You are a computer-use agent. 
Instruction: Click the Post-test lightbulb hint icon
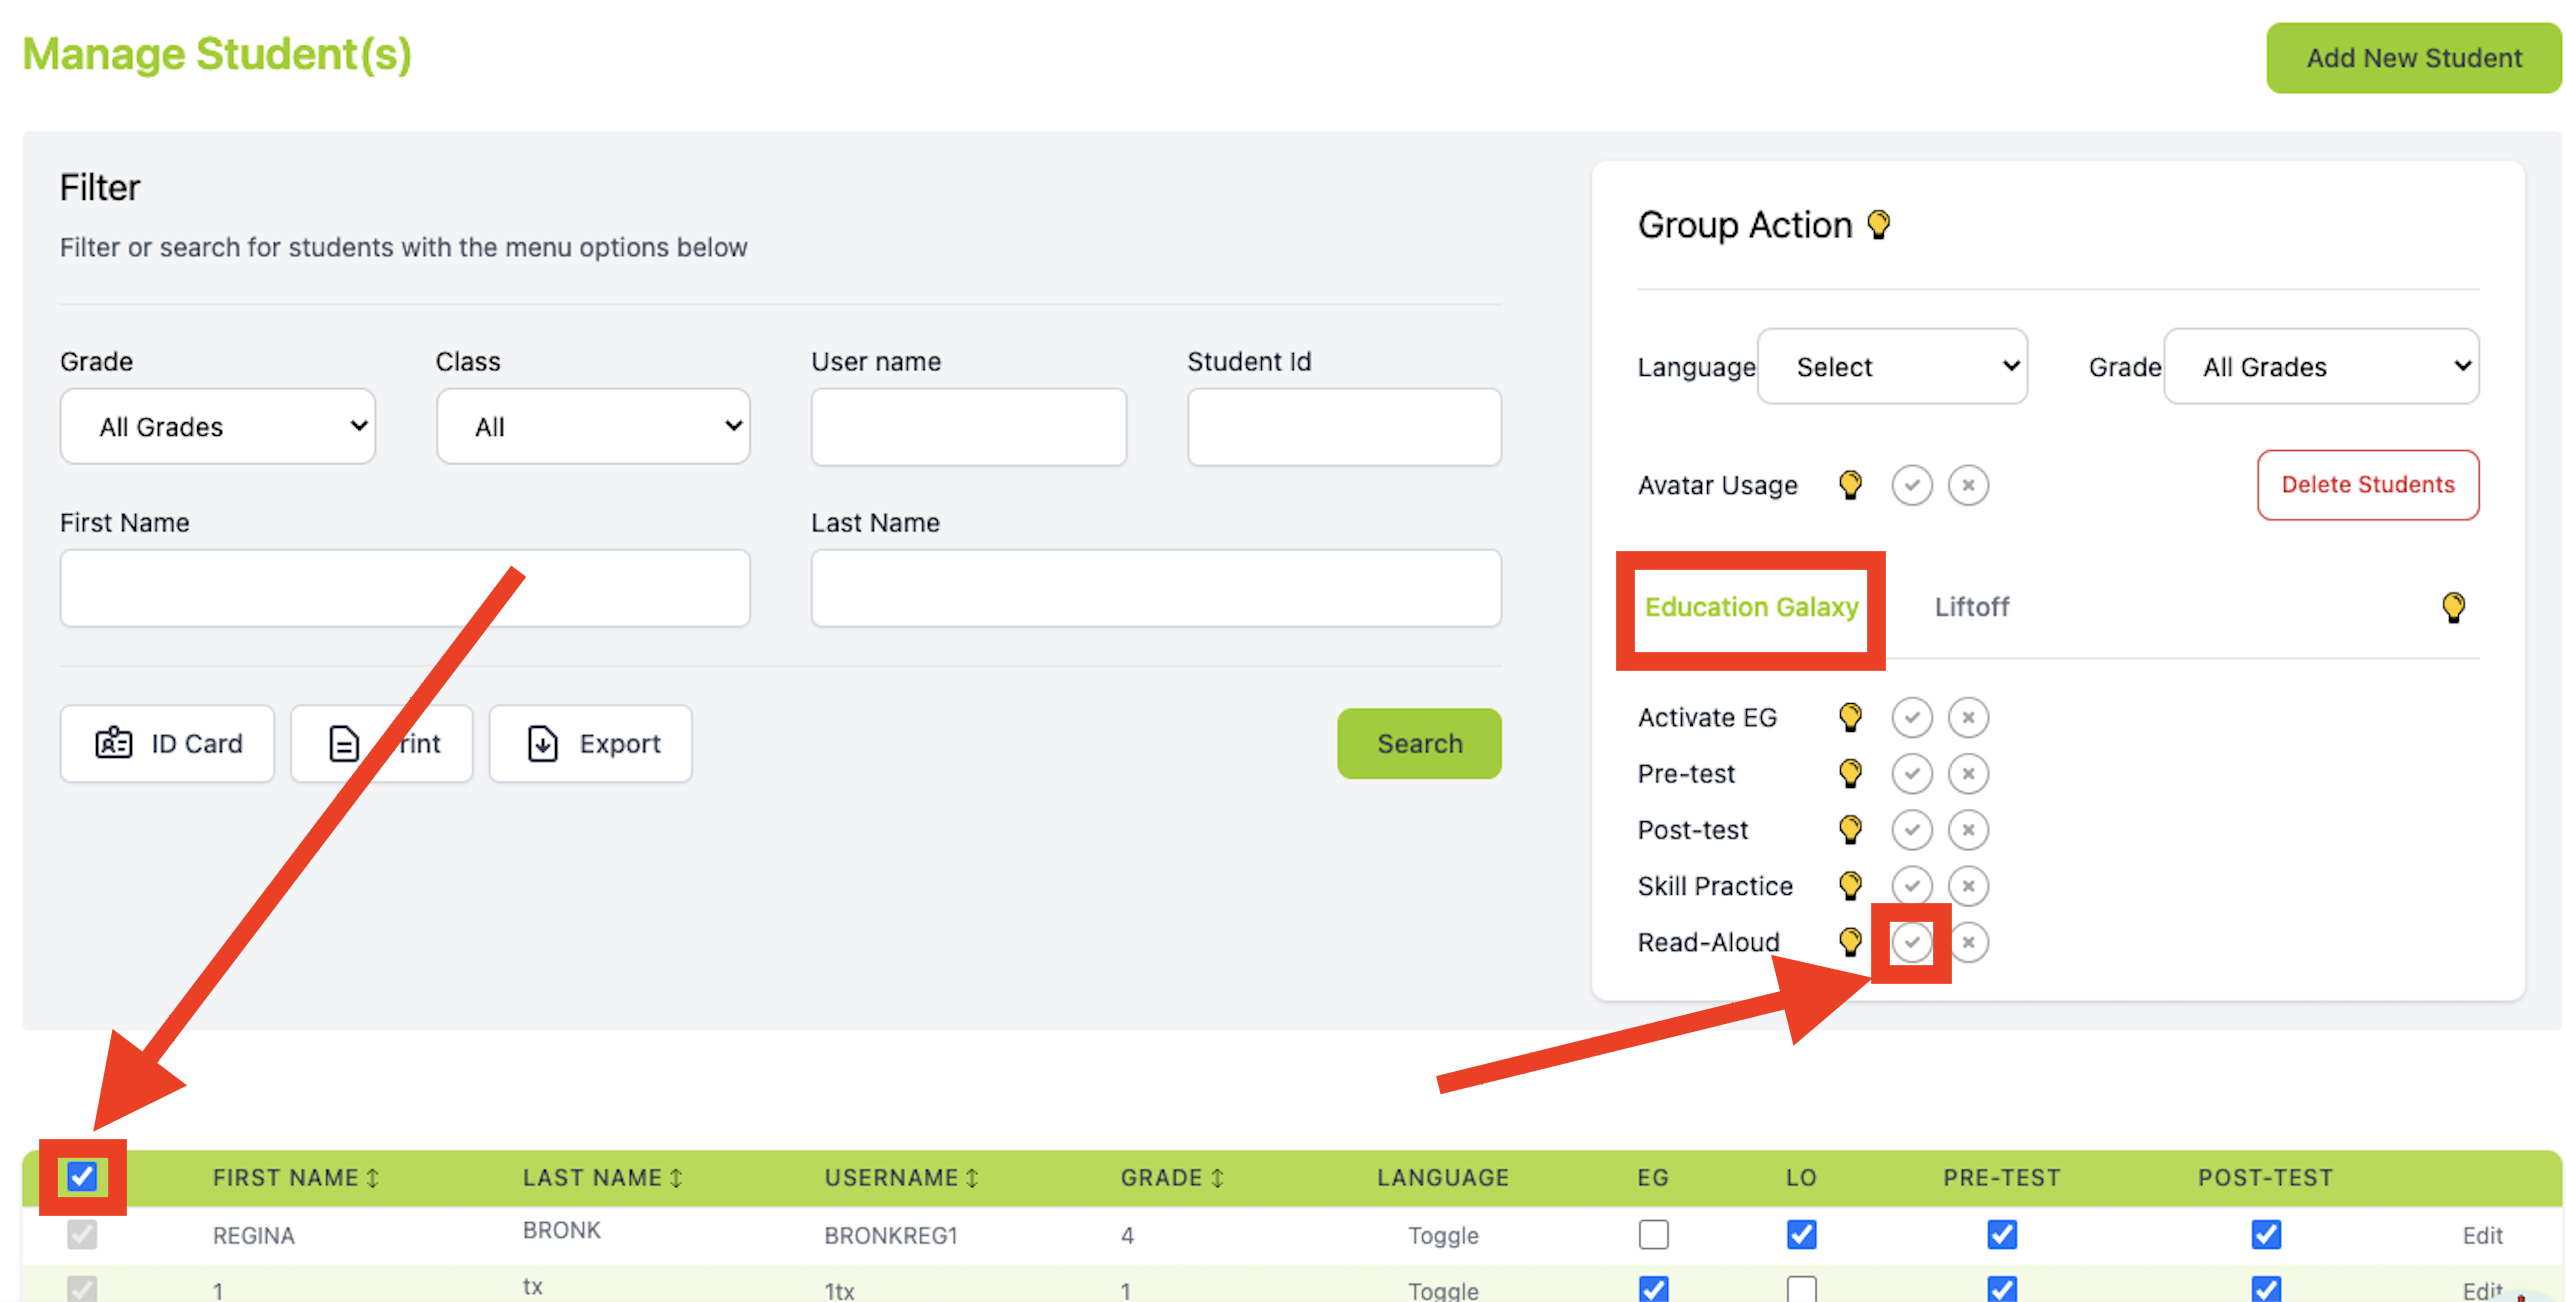click(x=1850, y=829)
